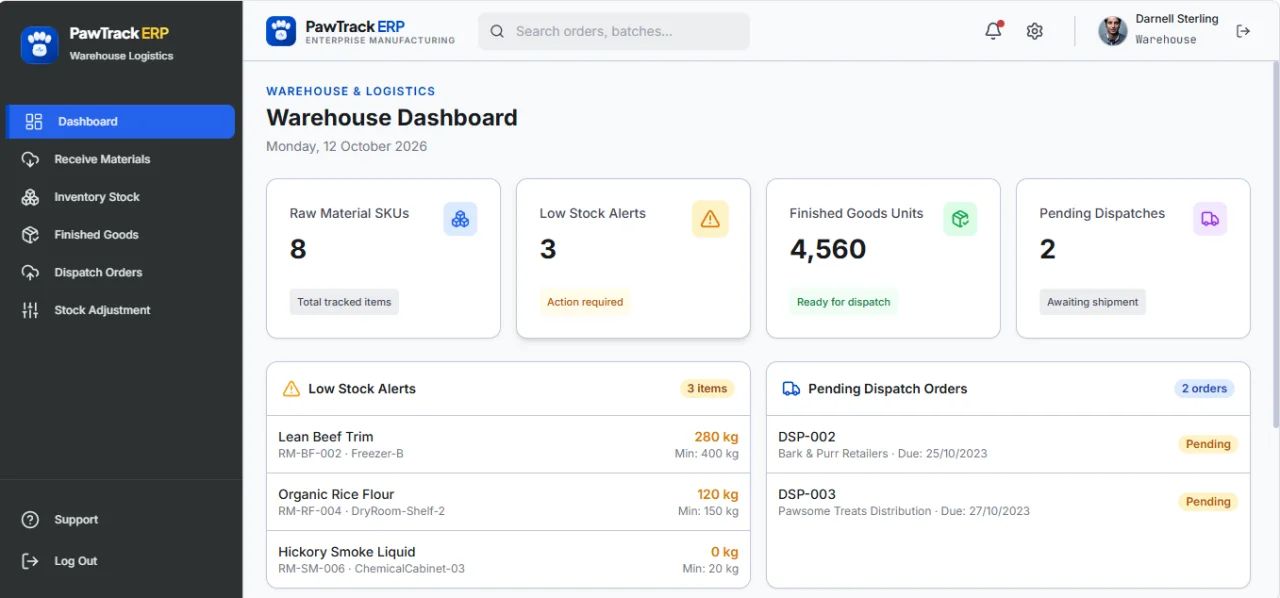Click the Stock Adjustment sliders icon
1280x598 pixels.
point(30,310)
